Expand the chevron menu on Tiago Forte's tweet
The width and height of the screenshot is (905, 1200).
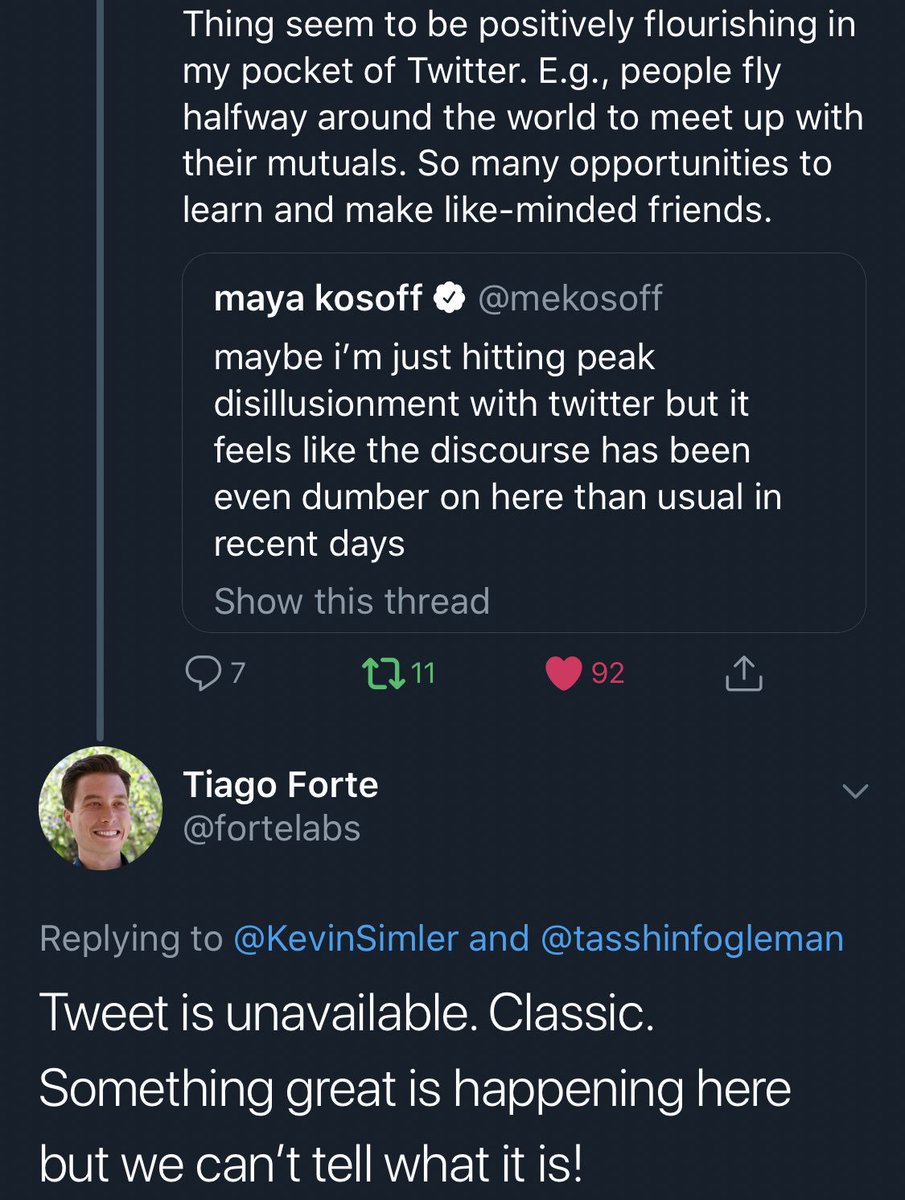pos(853,792)
